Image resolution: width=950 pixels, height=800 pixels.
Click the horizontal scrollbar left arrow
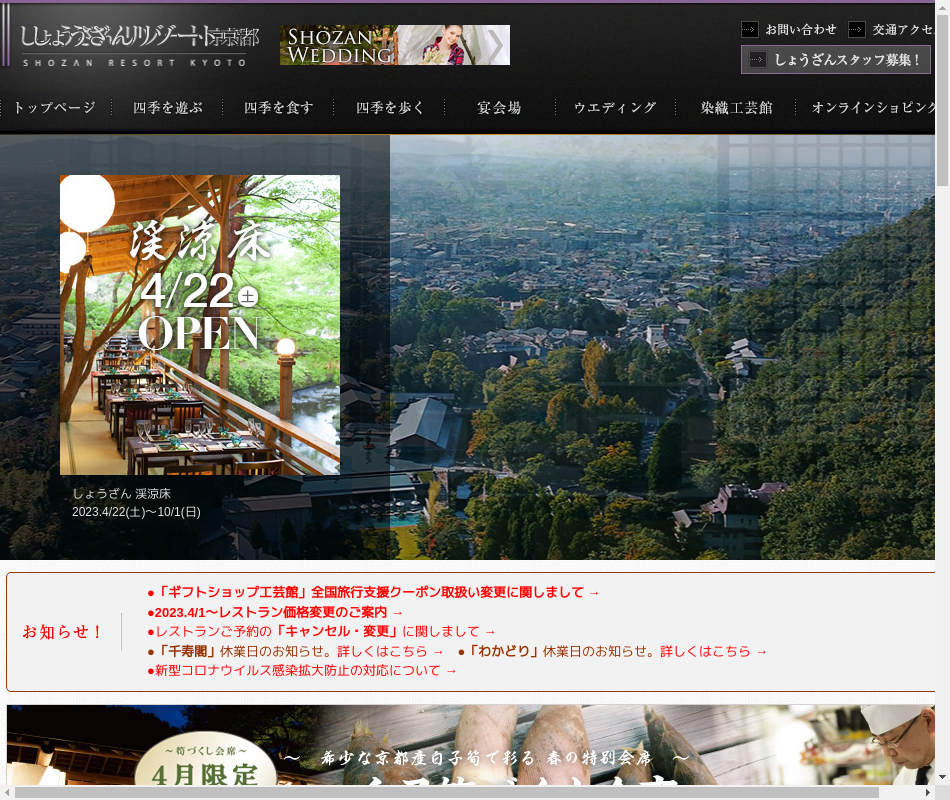(x=7, y=792)
